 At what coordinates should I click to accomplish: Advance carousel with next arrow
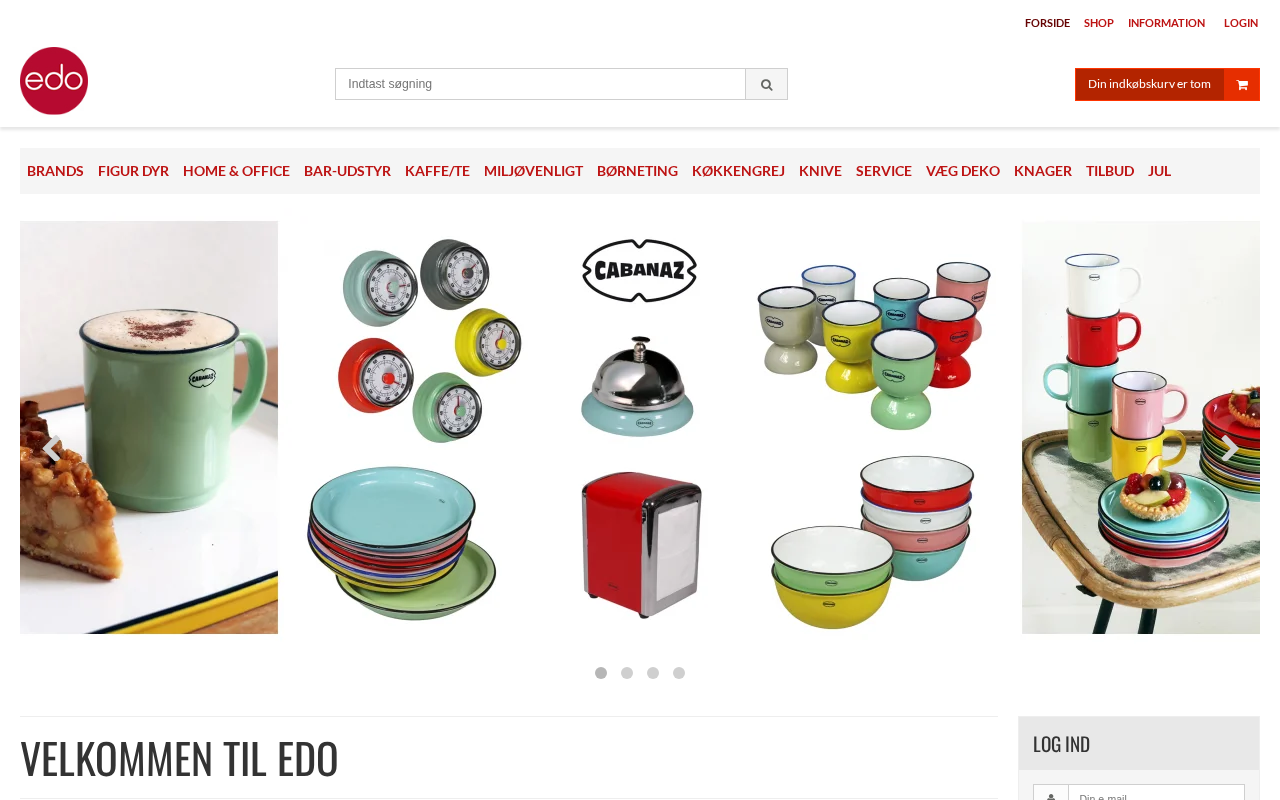pyautogui.click(x=1229, y=448)
